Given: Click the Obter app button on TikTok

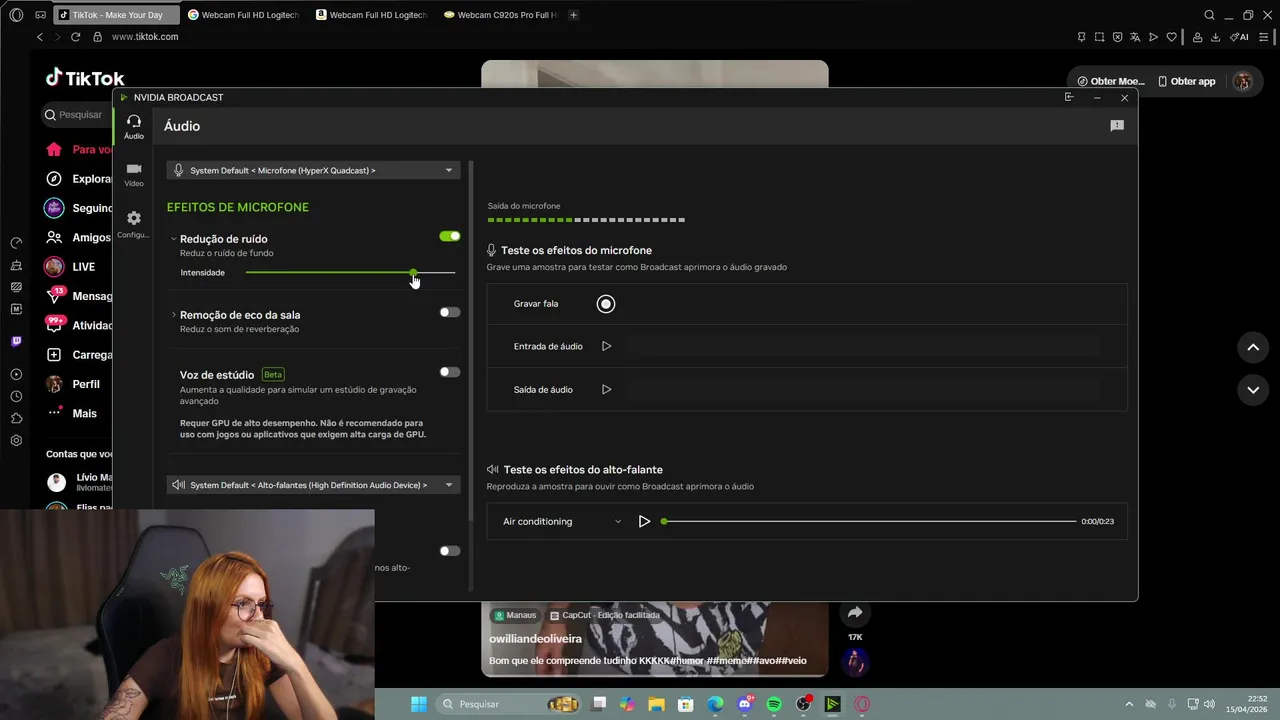Looking at the screenshot, I should (1187, 81).
